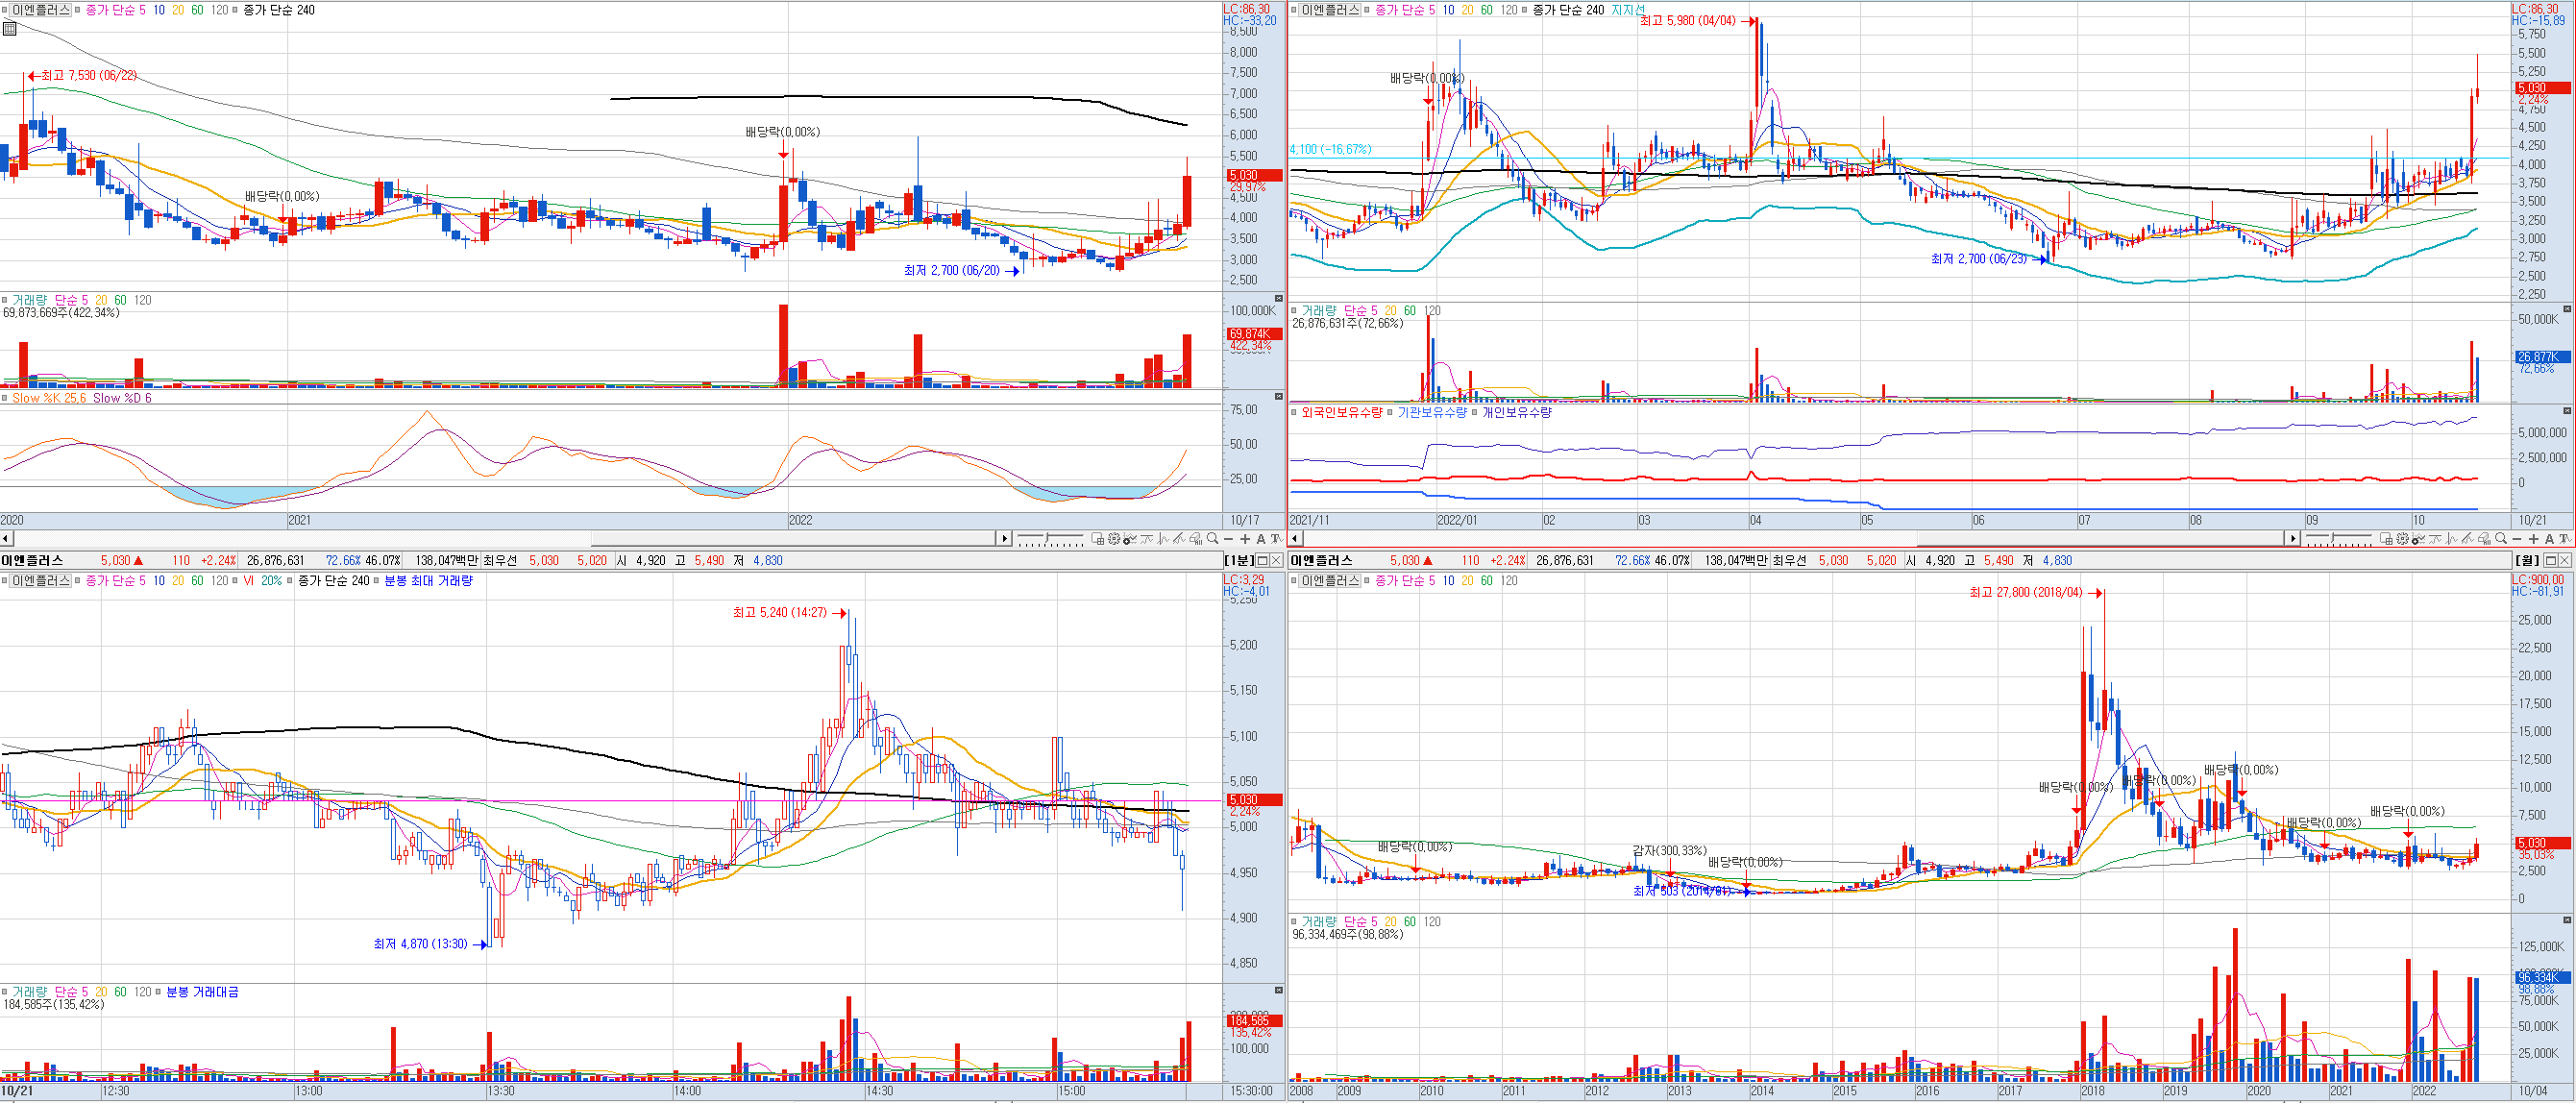Click 이엔플러스 stock name button in minute chart
This screenshot has height=1103, width=2576.
tap(40, 580)
